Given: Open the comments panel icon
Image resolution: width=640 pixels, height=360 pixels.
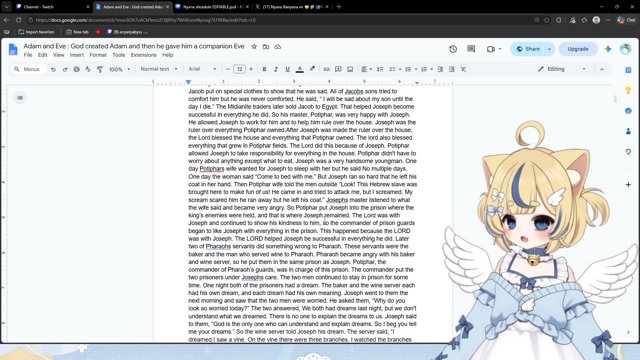Looking at the screenshot, I should 471,49.
